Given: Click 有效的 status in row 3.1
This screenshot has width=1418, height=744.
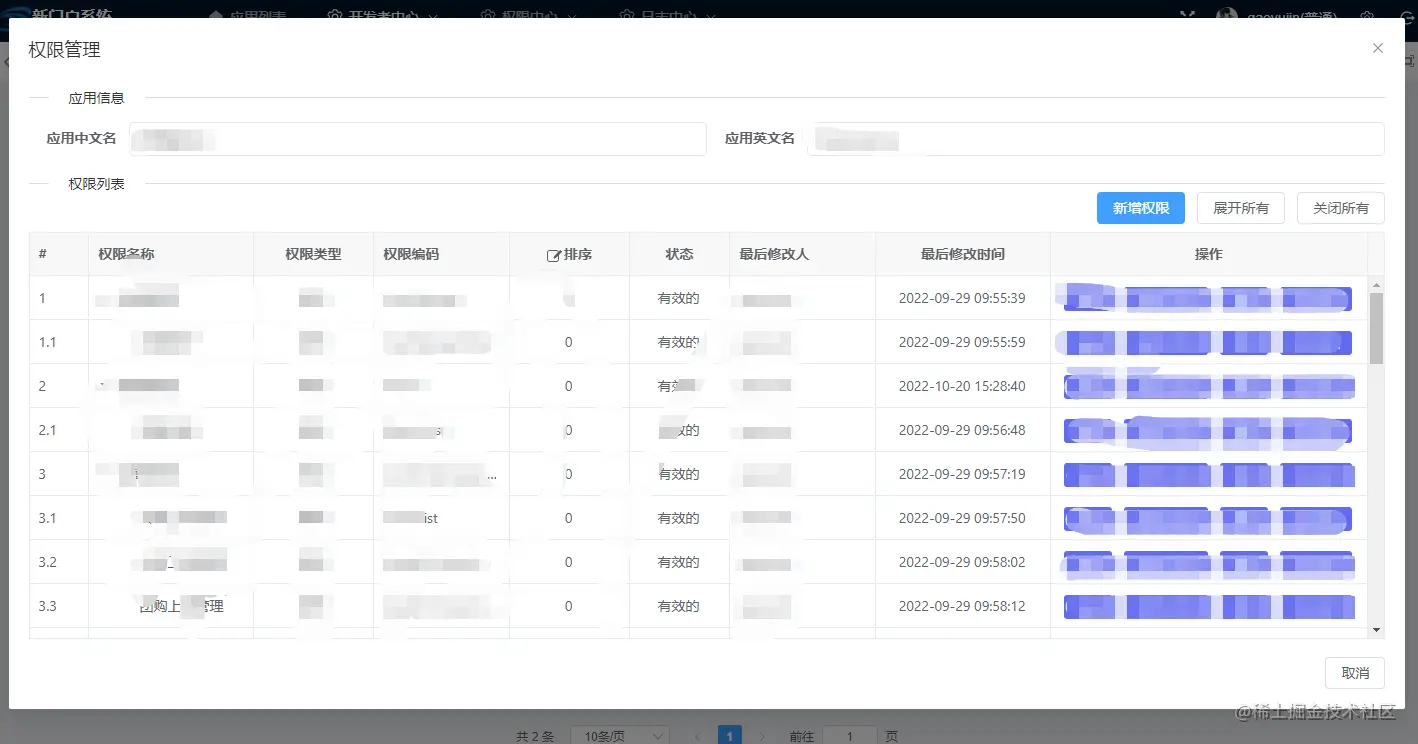Looking at the screenshot, I should 679,518.
